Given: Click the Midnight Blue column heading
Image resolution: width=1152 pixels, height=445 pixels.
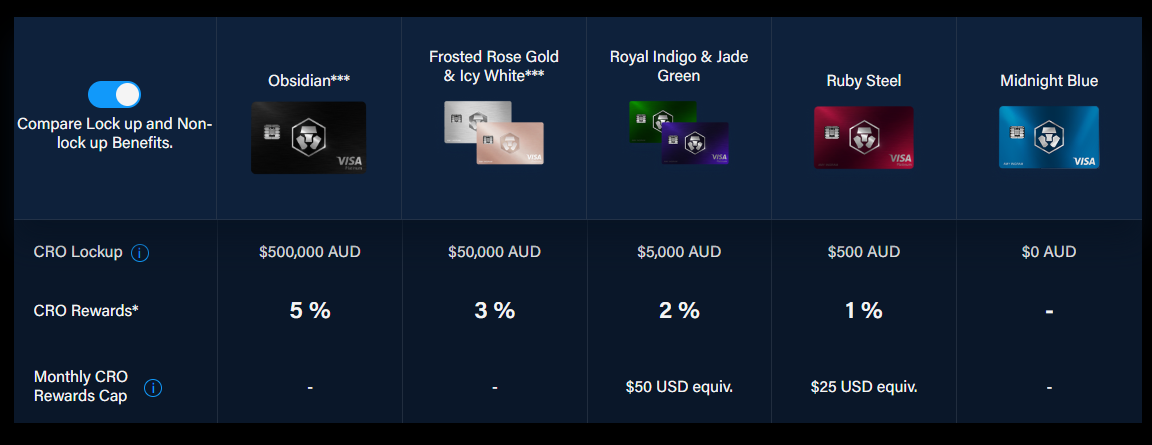Looking at the screenshot, I should (1049, 81).
